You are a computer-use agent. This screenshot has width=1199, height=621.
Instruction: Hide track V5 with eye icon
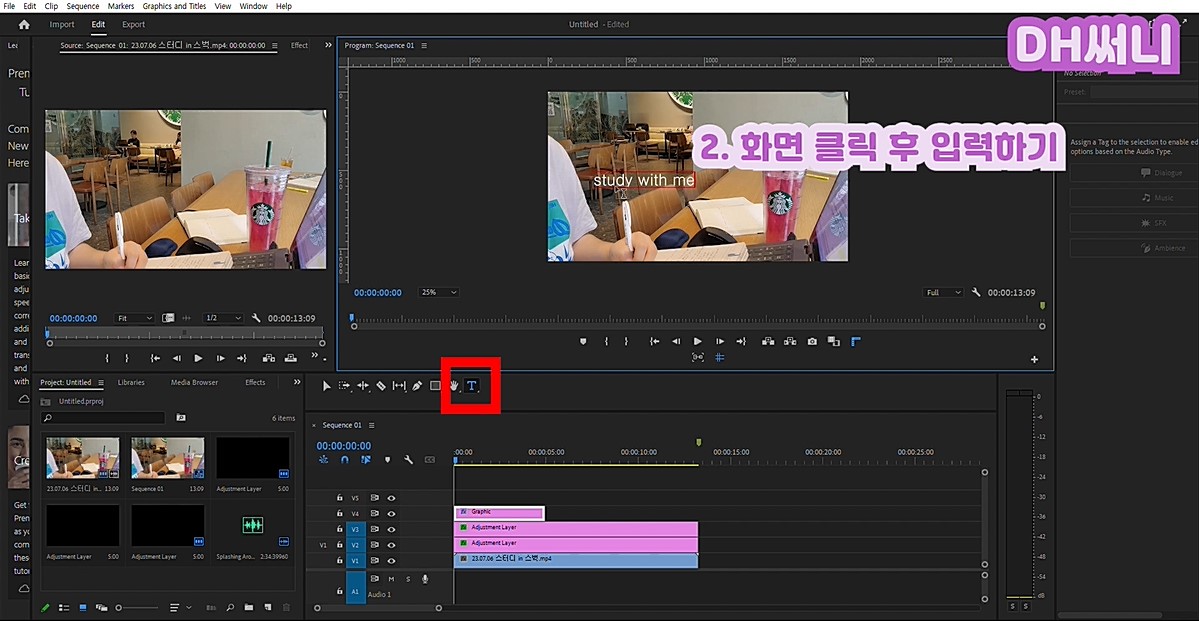[392, 498]
